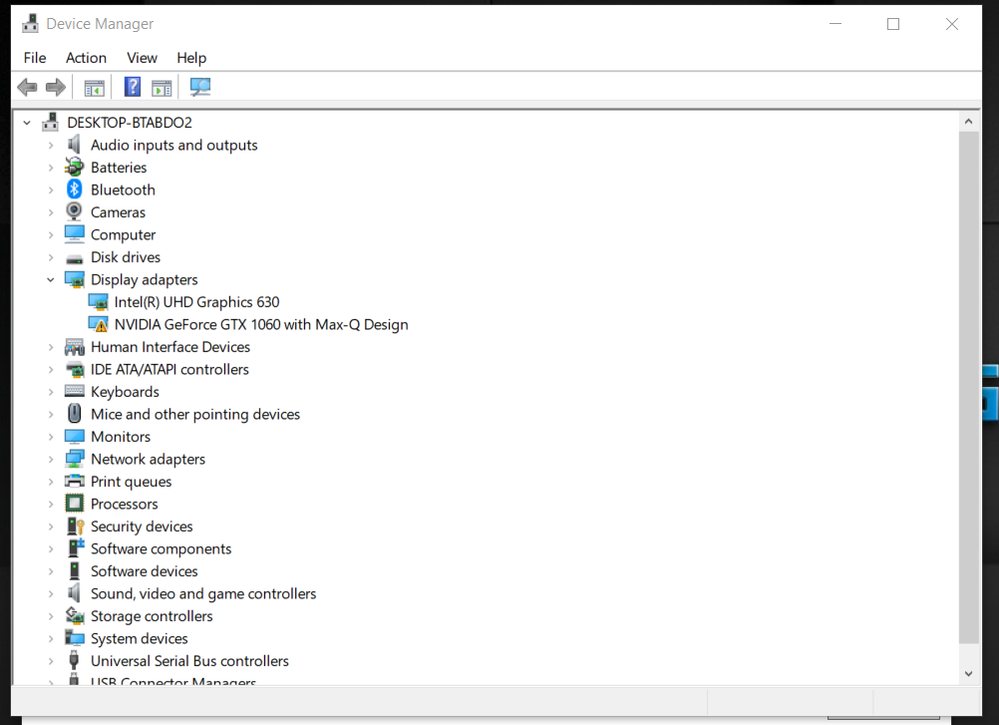Click the Human Interface Devices icon
This screenshot has width=999, height=725.
pos(75,347)
